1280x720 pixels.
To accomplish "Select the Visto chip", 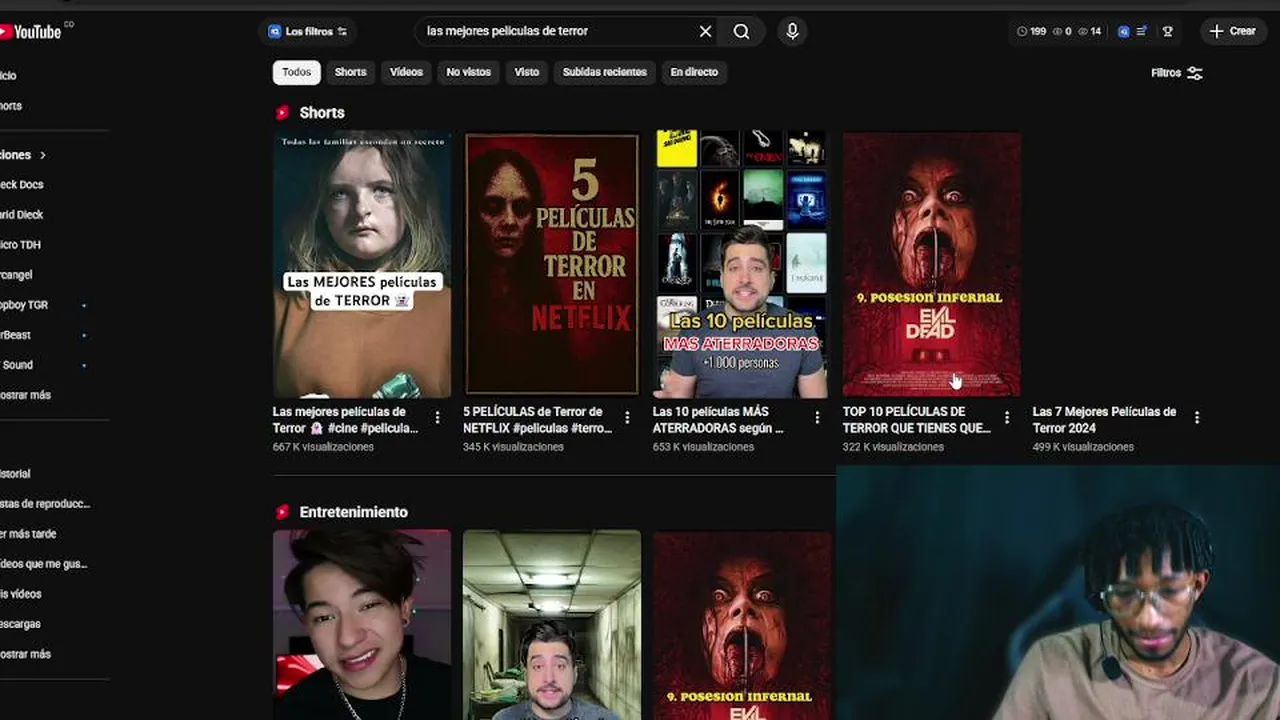I will coord(527,72).
